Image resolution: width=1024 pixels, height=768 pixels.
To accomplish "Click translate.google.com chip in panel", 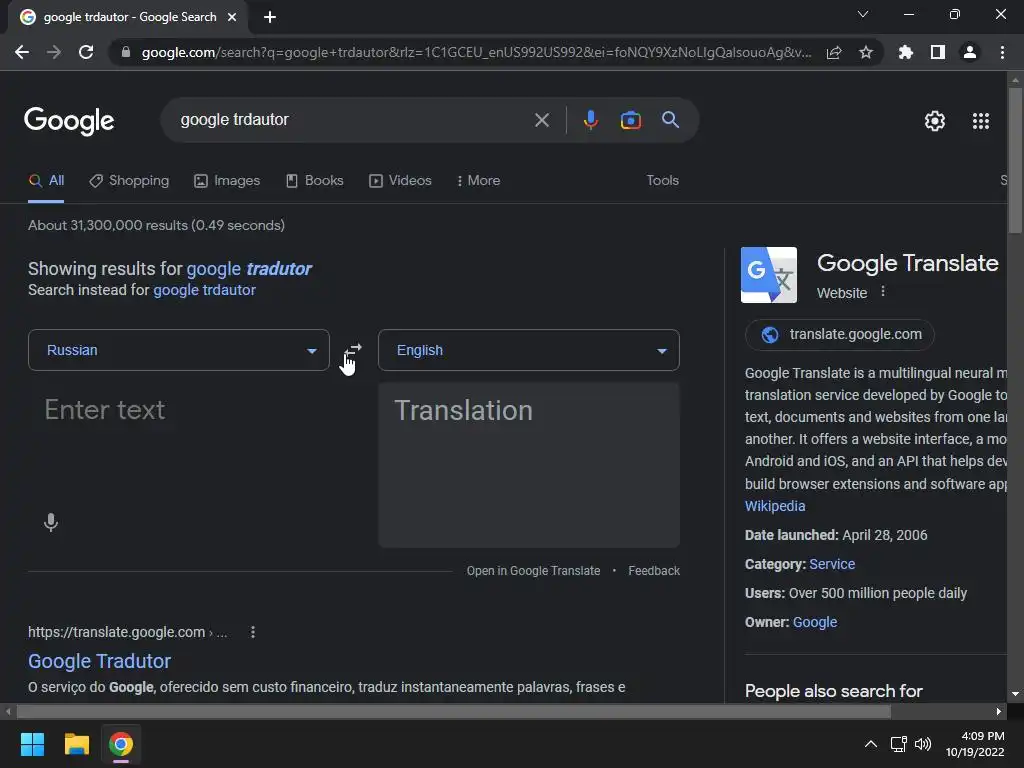I will coord(840,334).
